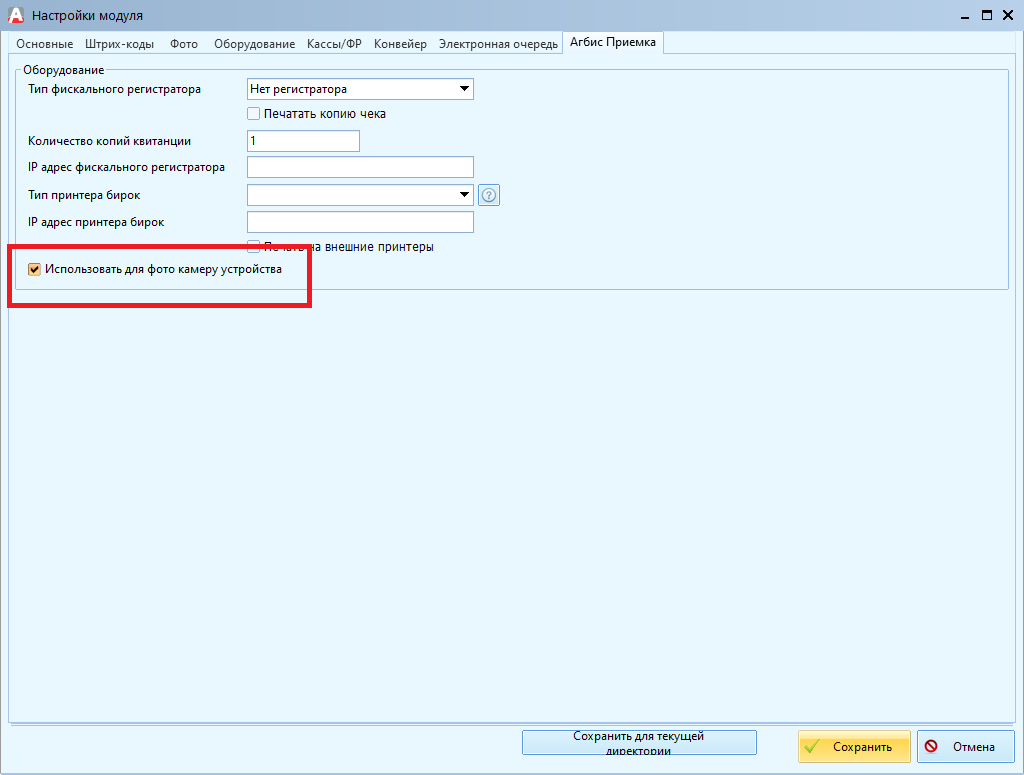Toggle the external printers checkbox
This screenshot has width=1024, height=775.
tap(253, 247)
